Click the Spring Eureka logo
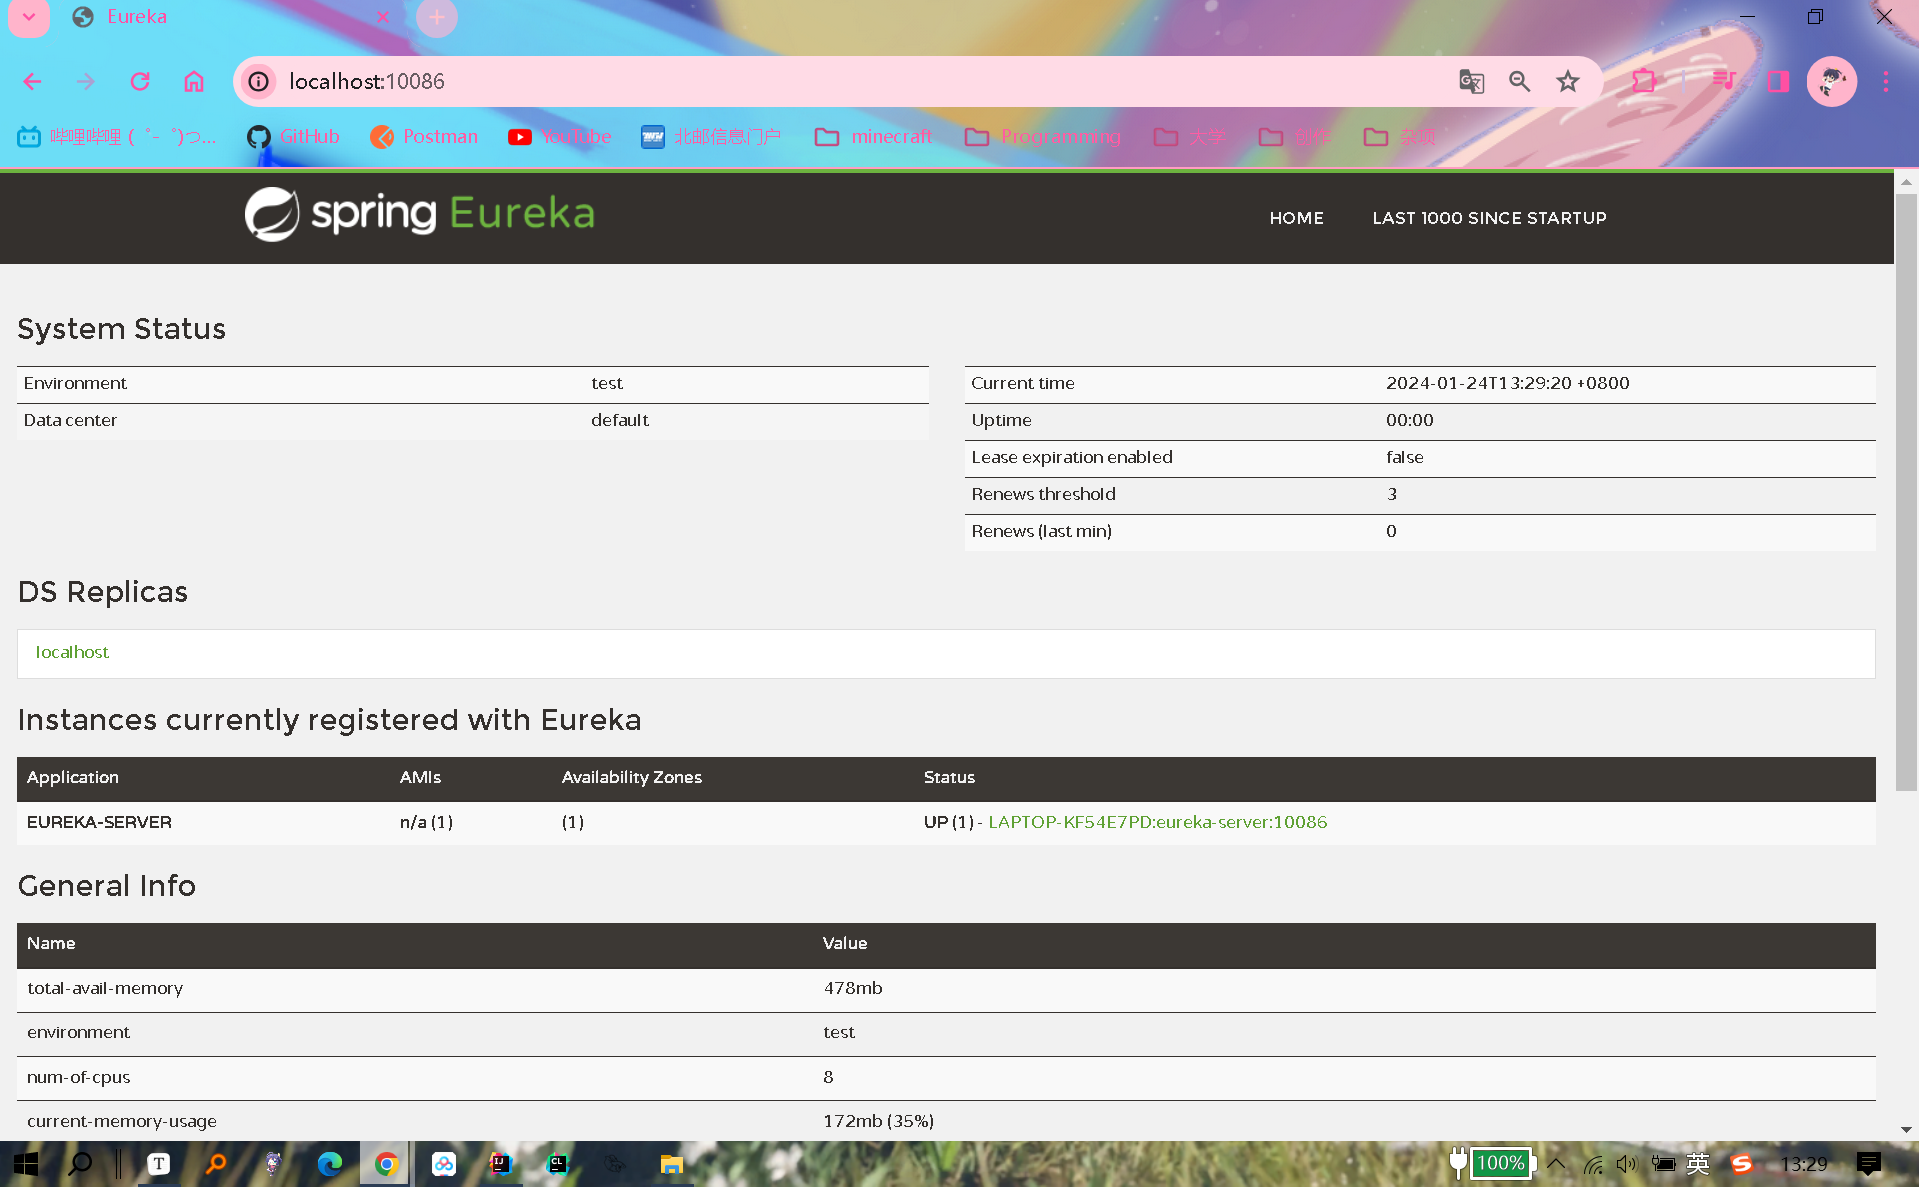The width and height of the screenshot is (1919, 1187). (420, 214)
